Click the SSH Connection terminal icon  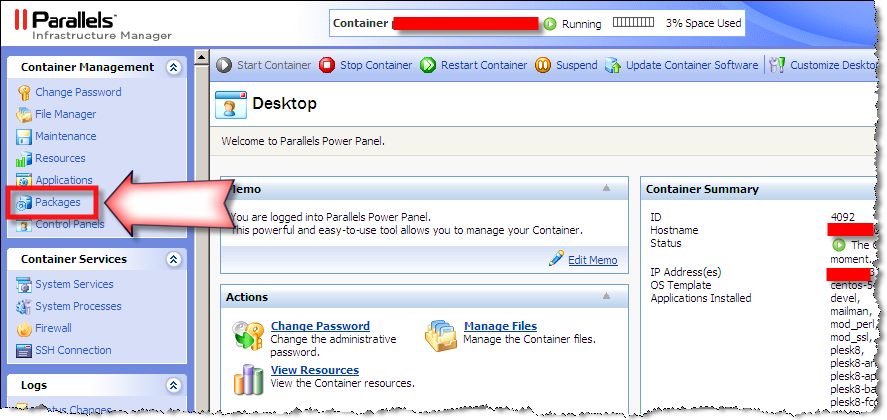[24, 350]
